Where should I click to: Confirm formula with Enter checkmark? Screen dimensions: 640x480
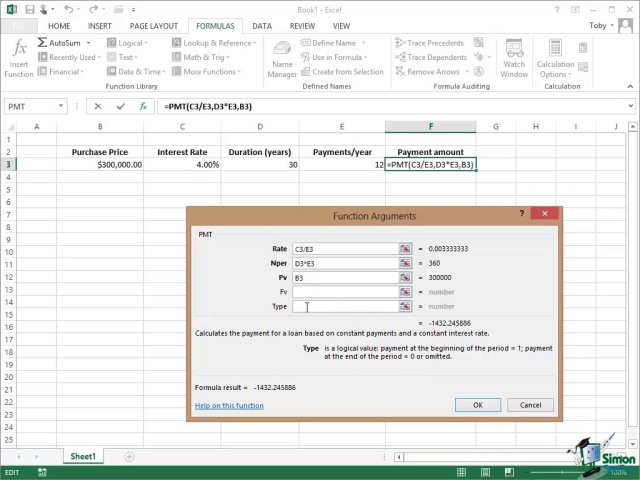tap(120, 106)
